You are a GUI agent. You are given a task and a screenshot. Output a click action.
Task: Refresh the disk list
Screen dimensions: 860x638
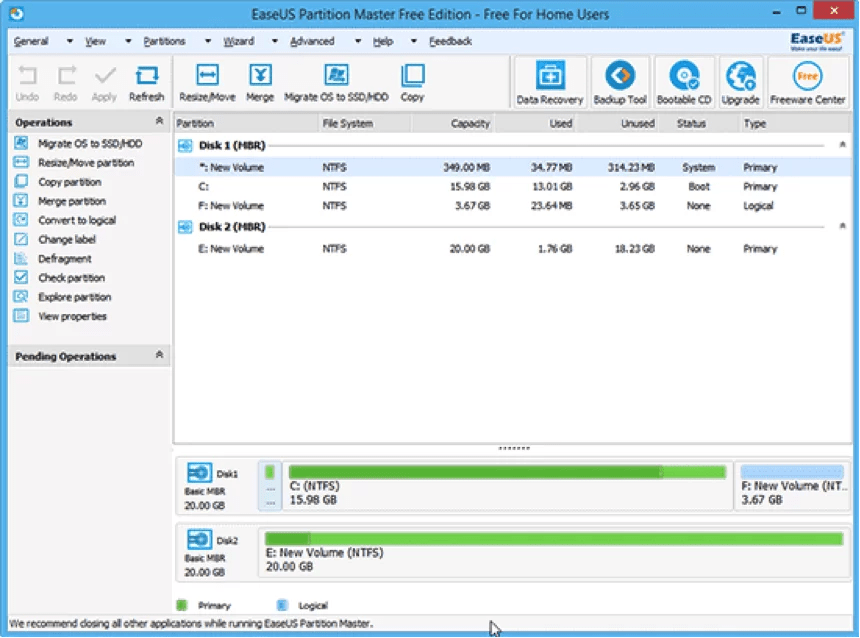click(146, 83)
